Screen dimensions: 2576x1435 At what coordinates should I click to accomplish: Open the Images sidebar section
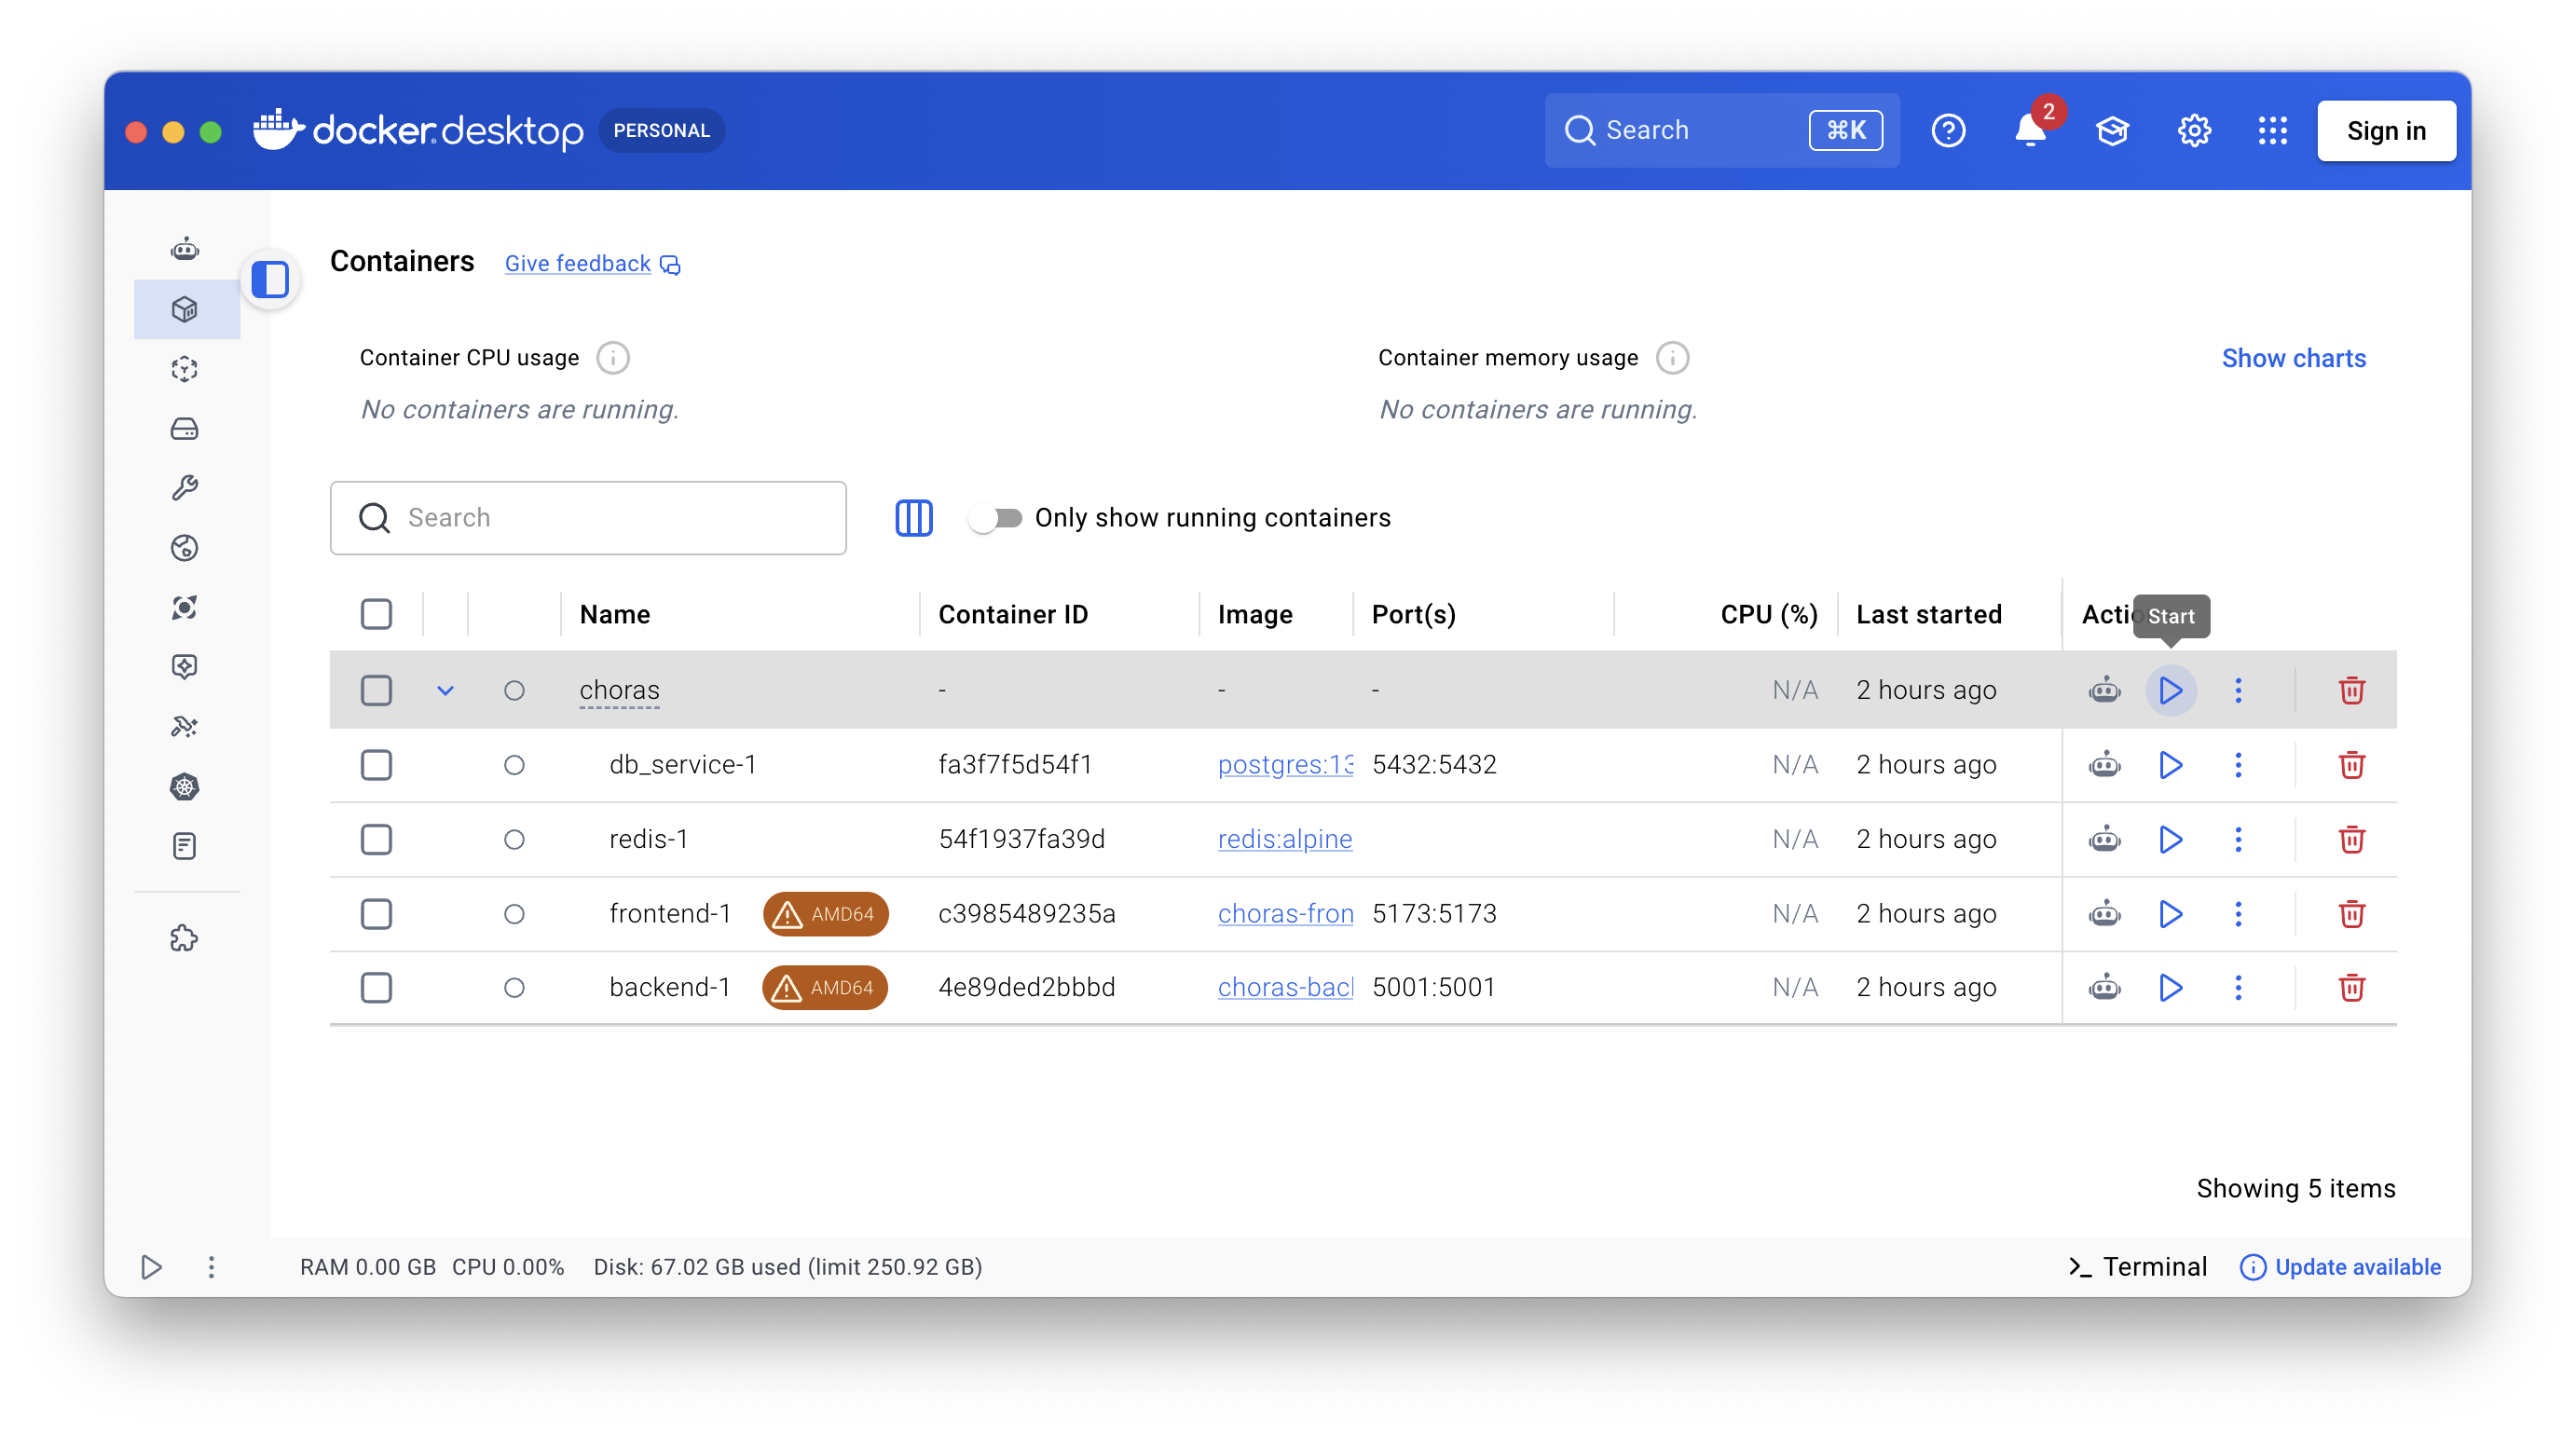(185, 369)
